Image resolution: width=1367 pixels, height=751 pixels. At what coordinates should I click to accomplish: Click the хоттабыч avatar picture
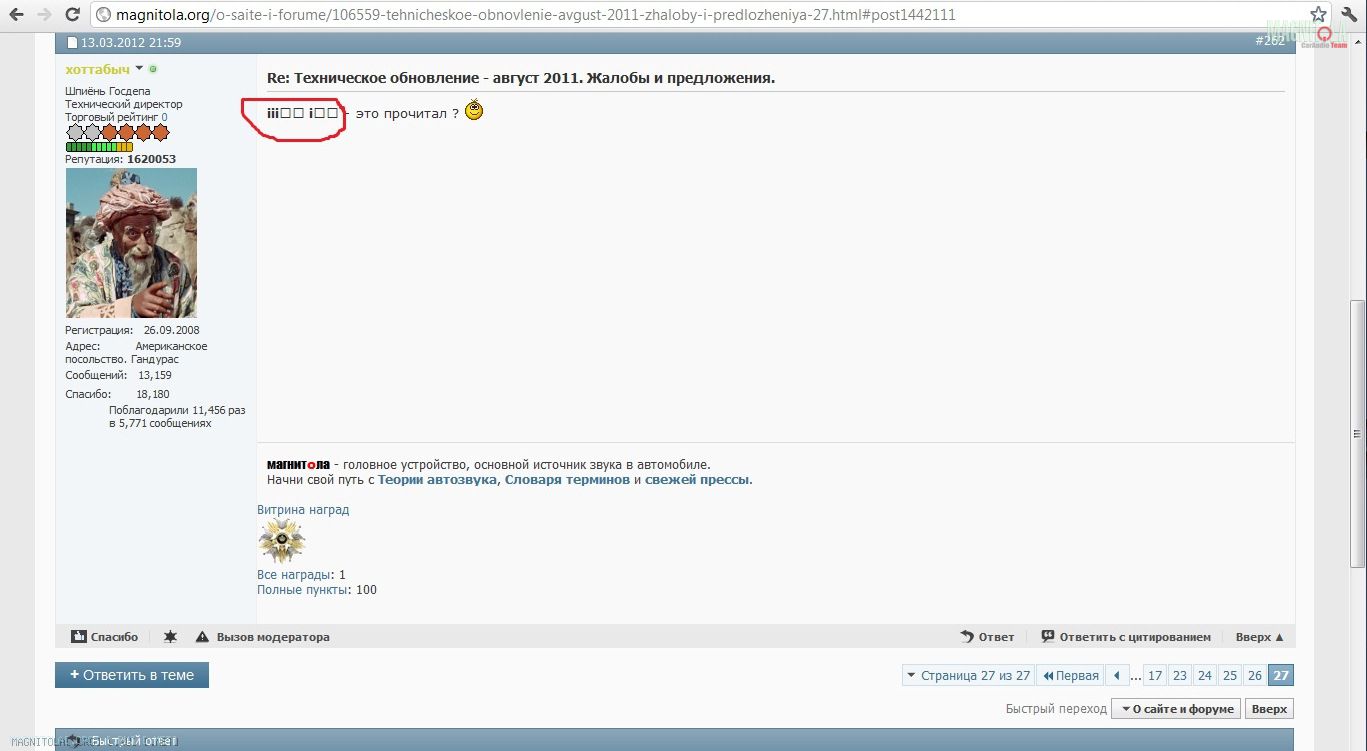point(131,243)
